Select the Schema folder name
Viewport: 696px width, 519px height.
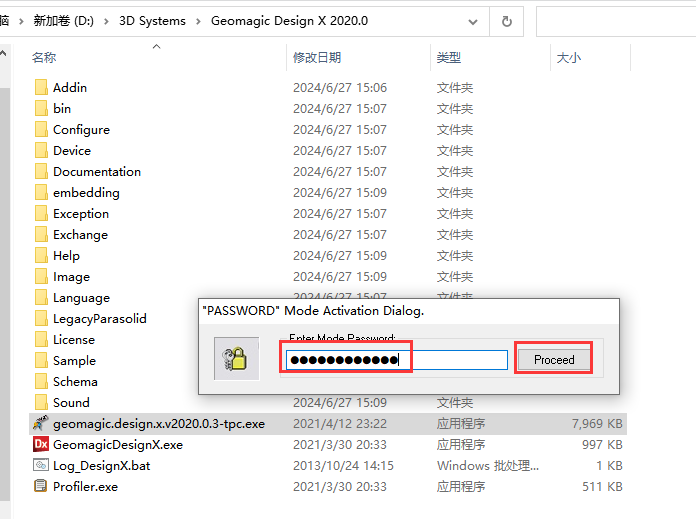[x=75, y=381]
